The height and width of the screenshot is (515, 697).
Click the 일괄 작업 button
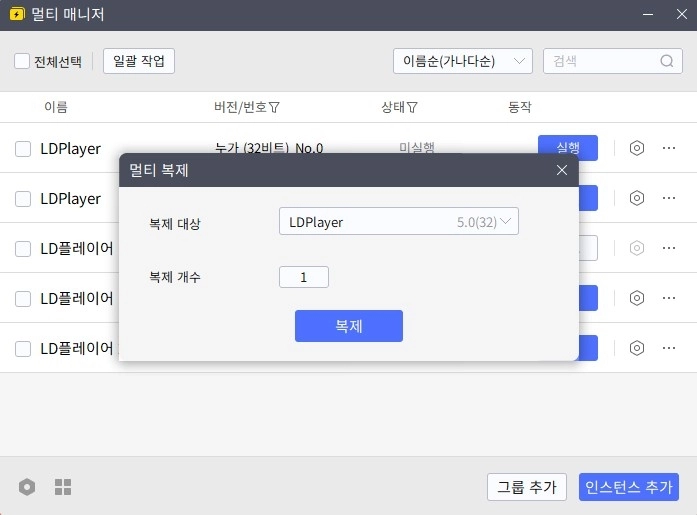tap(139, 61)
